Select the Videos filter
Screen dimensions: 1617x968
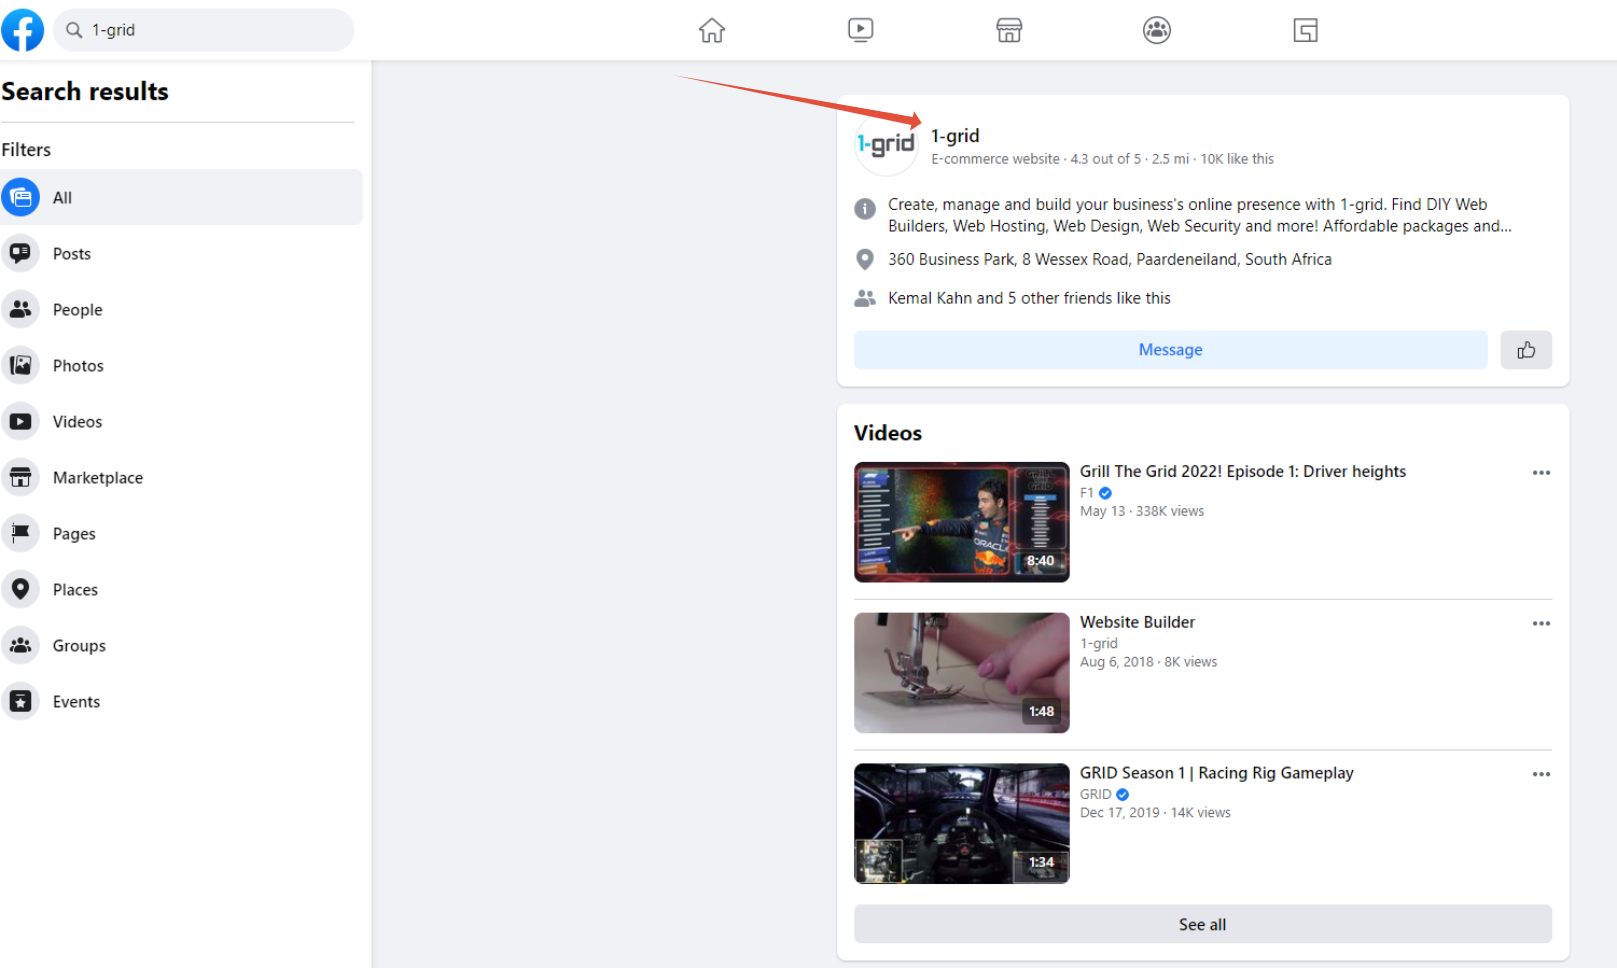[x=181, y=421]
